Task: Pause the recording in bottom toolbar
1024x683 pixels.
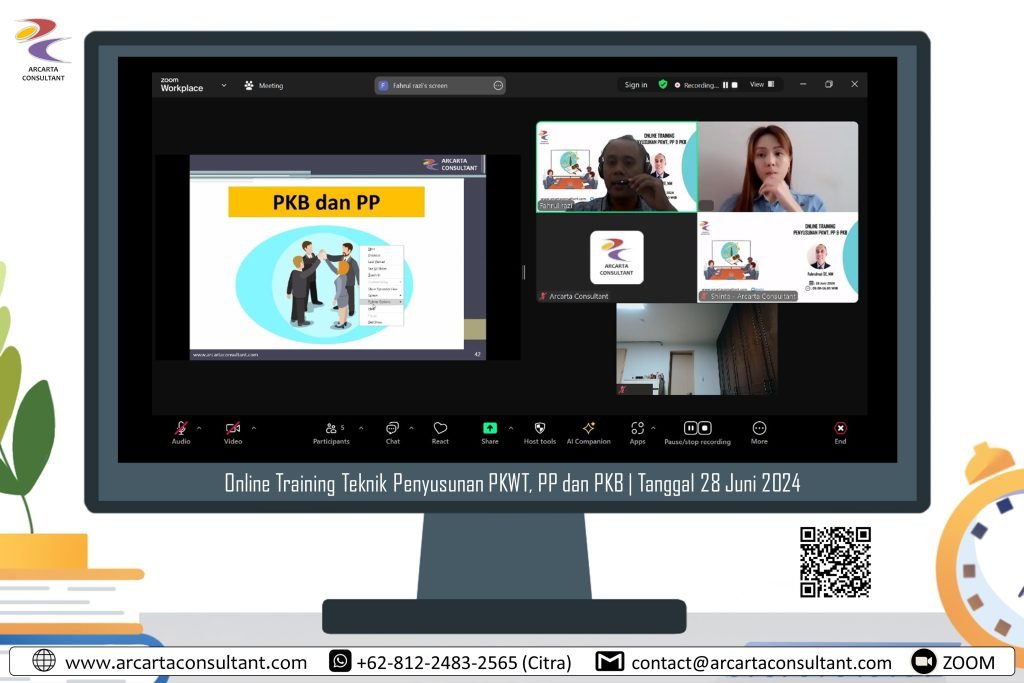Action: point(690,428)
